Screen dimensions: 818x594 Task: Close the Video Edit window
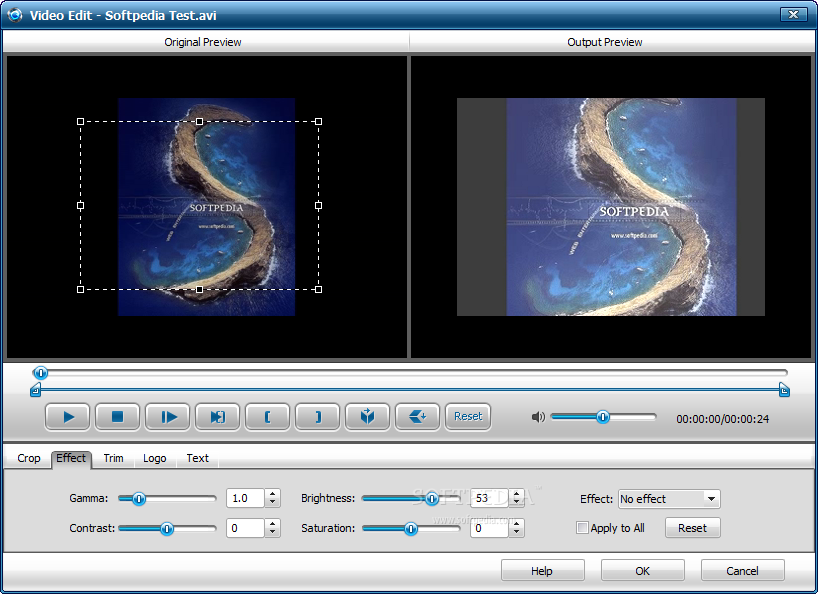click(793, 15)
